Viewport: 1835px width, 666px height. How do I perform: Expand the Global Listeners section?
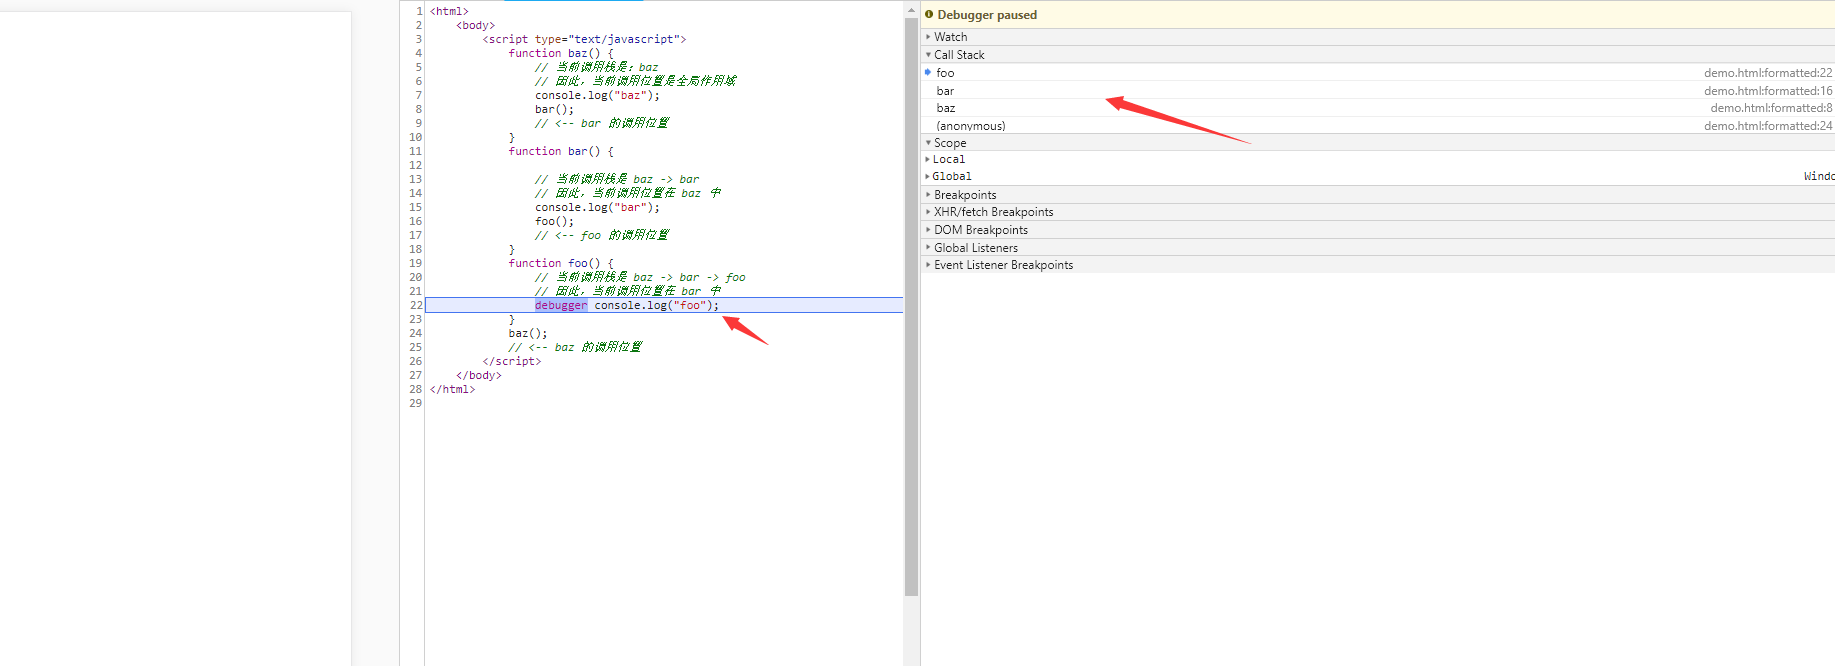[x=975, y=248]
